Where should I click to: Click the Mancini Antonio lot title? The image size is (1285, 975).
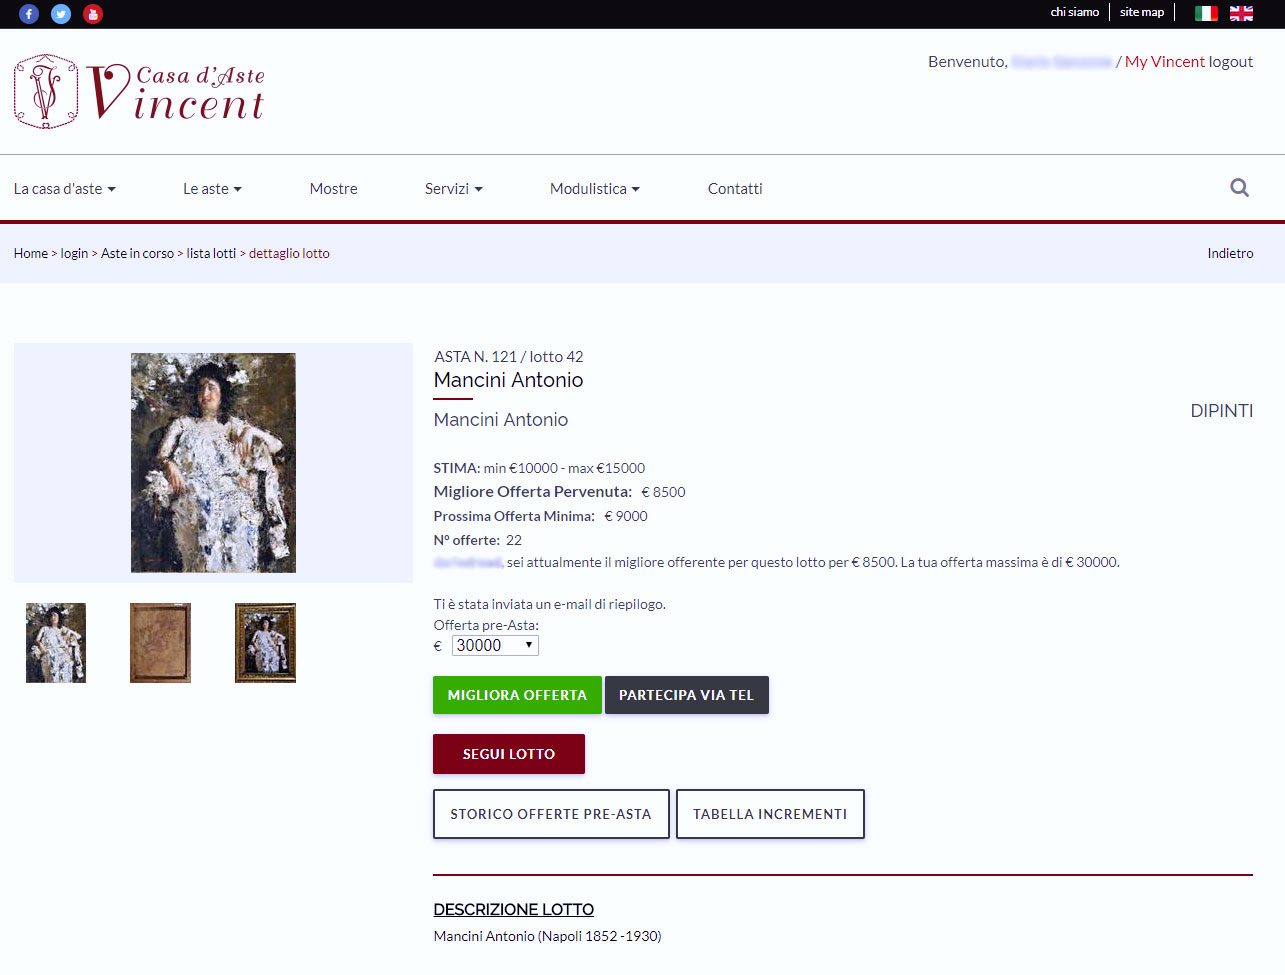point(508,380)
